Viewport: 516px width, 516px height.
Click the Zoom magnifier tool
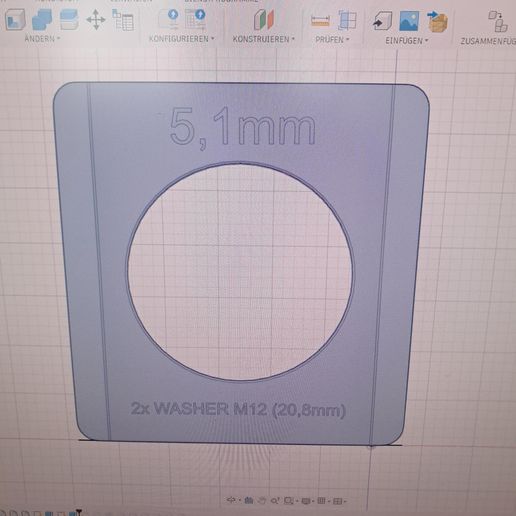(274, 501)
